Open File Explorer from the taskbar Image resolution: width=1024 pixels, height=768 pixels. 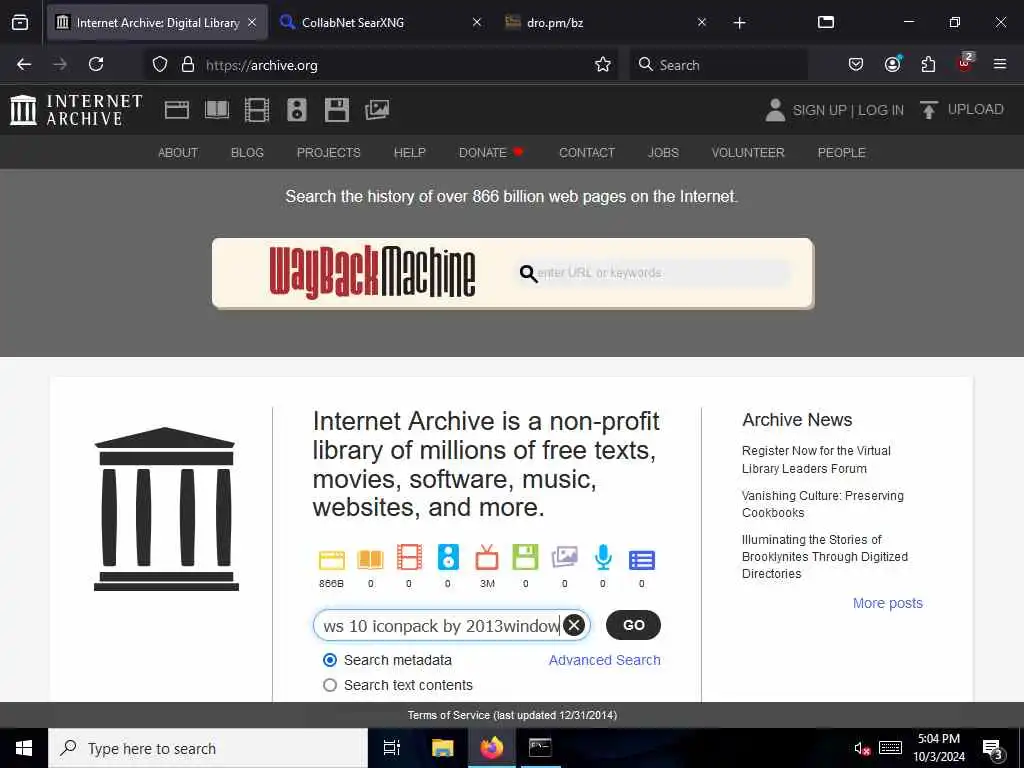tap(442, 748)
